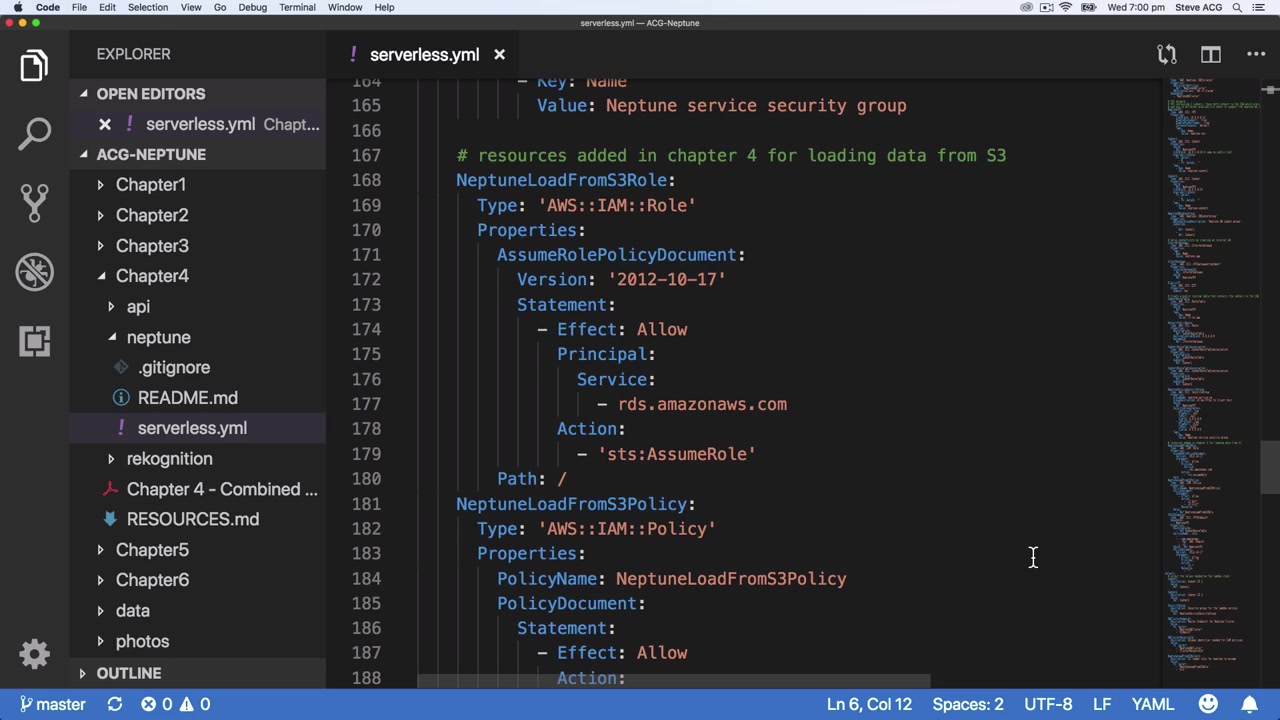Click the split editor icon
Screen dimensions: 1280x720
click(x=1211, y=55)
